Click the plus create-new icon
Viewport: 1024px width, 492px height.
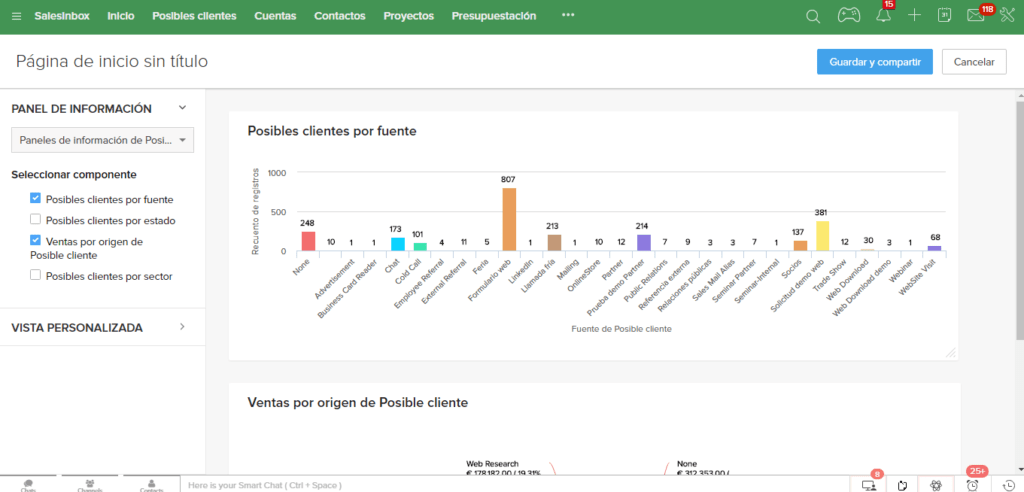pyautogui.click(x=914, y=16)
